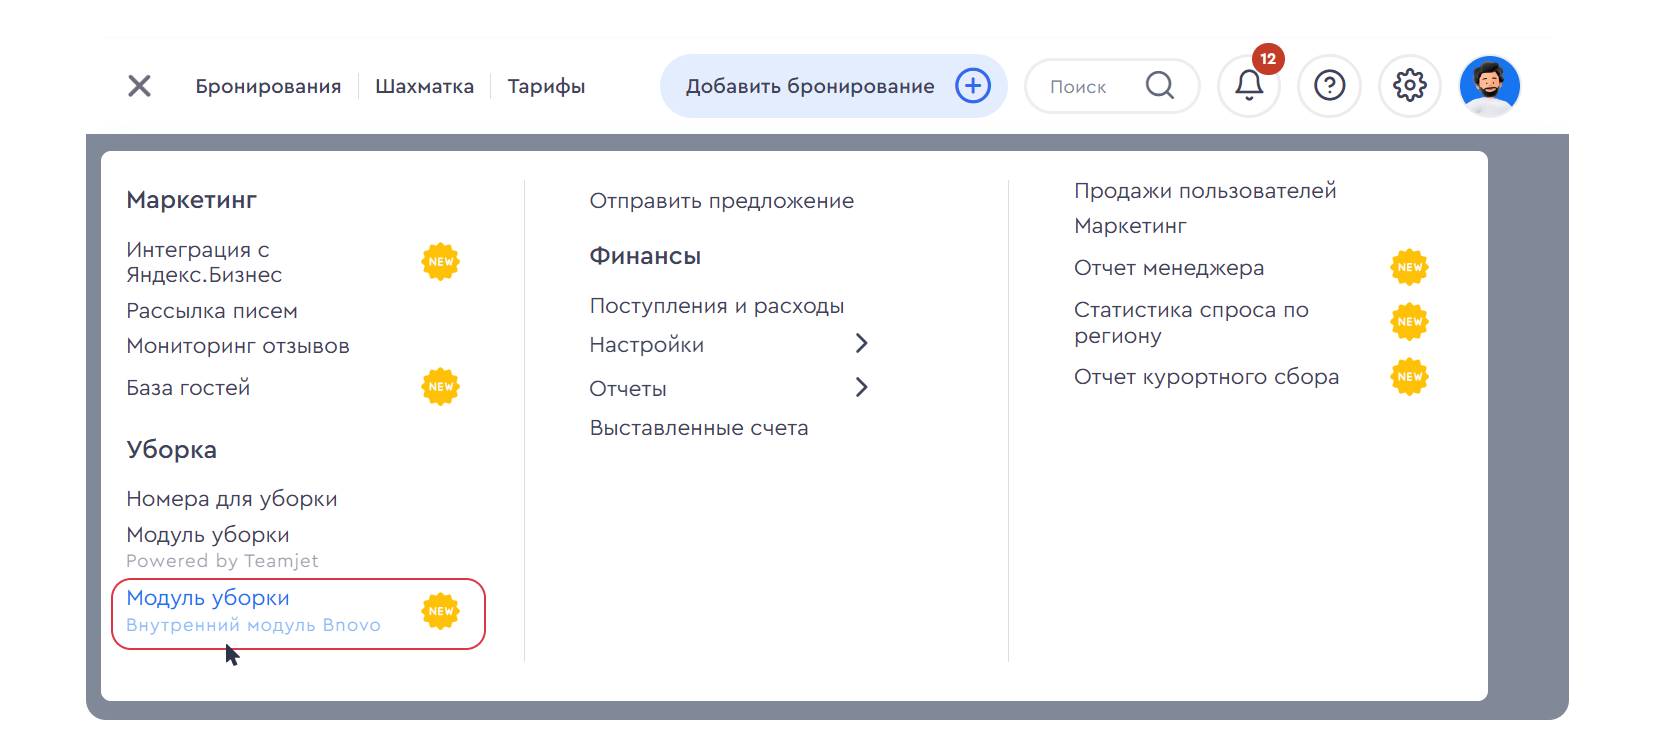This screenshot has height=756, width=1656.
Task: Open the settings gear icon
Action: (x=1409, y=86)
